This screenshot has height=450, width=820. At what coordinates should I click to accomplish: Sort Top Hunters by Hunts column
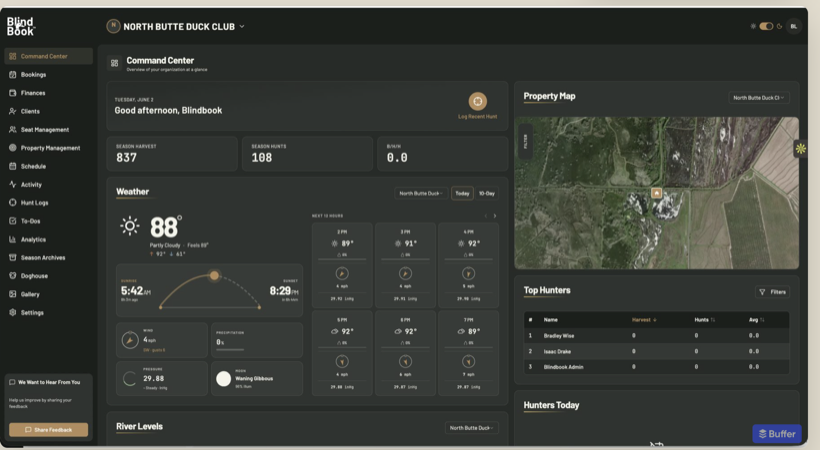click(x=704, y=320)
